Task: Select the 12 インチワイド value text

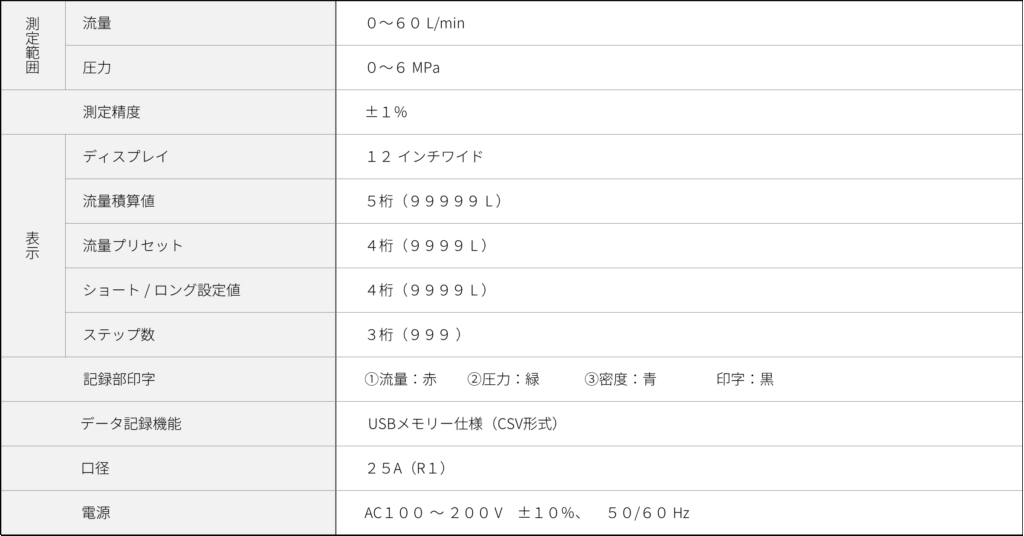Action: coord(425,156)
